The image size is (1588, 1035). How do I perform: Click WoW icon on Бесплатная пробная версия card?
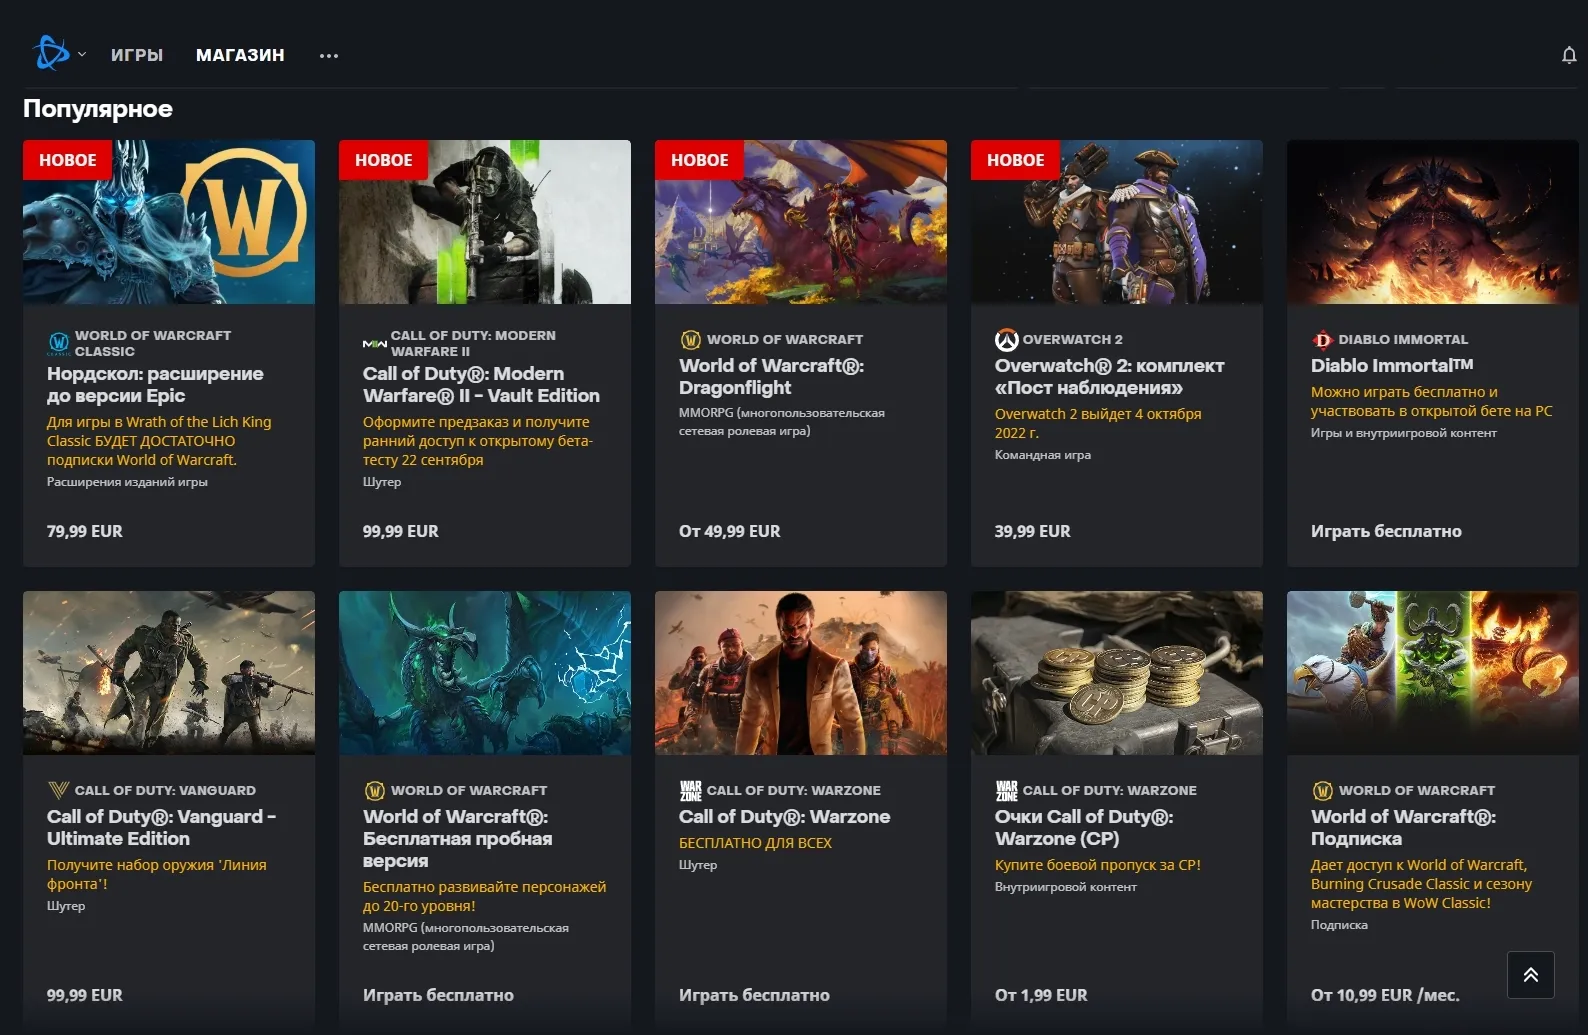[x=374, y=791]
